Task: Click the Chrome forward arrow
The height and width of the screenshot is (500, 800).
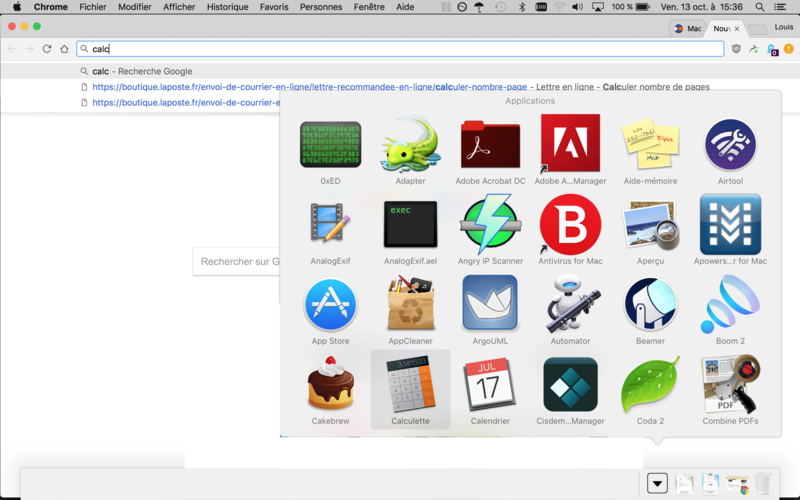Action: tap(30, 49)
